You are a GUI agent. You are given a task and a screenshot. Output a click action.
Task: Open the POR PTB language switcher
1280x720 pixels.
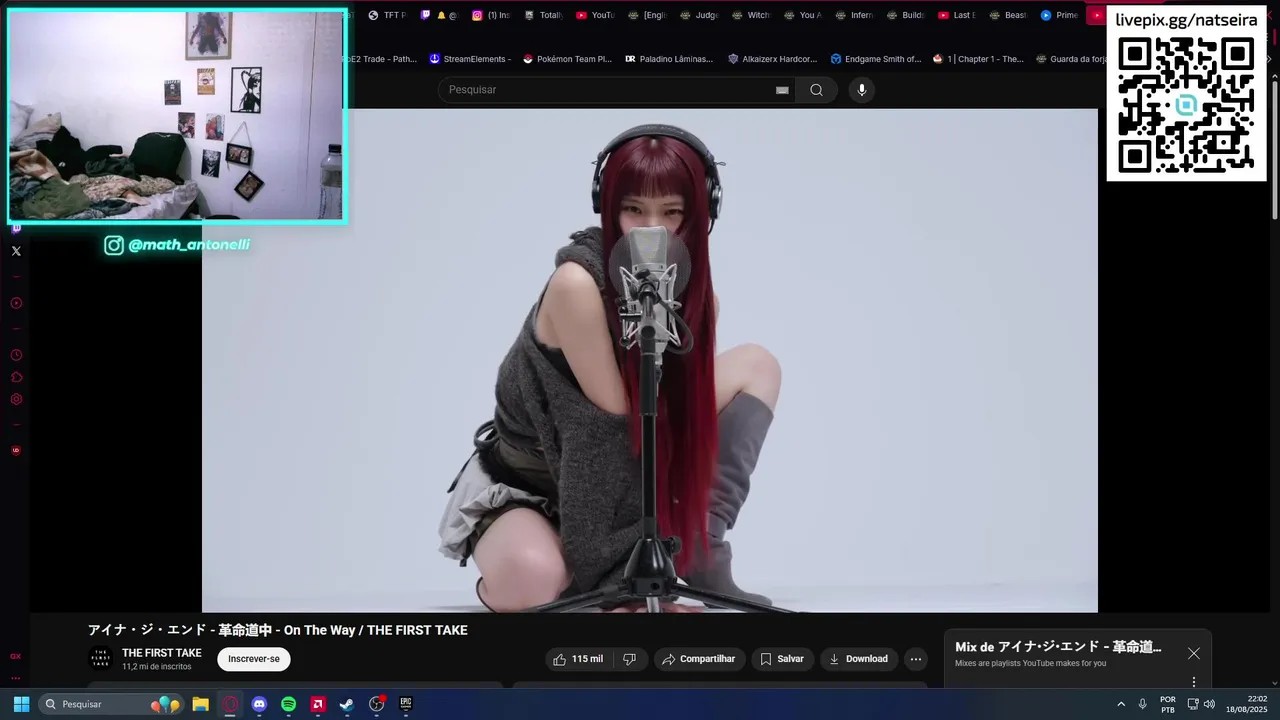click(1168, 704)
